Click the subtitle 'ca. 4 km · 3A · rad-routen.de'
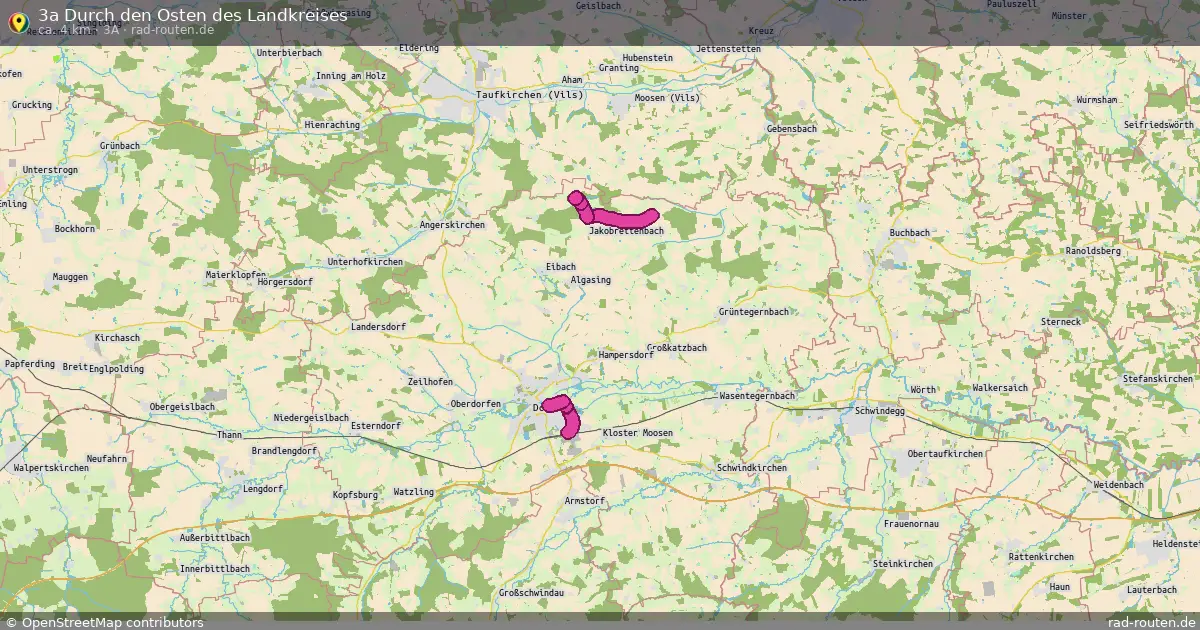The height and width of the screenshot is (630, 1200). tap(127, 29)
